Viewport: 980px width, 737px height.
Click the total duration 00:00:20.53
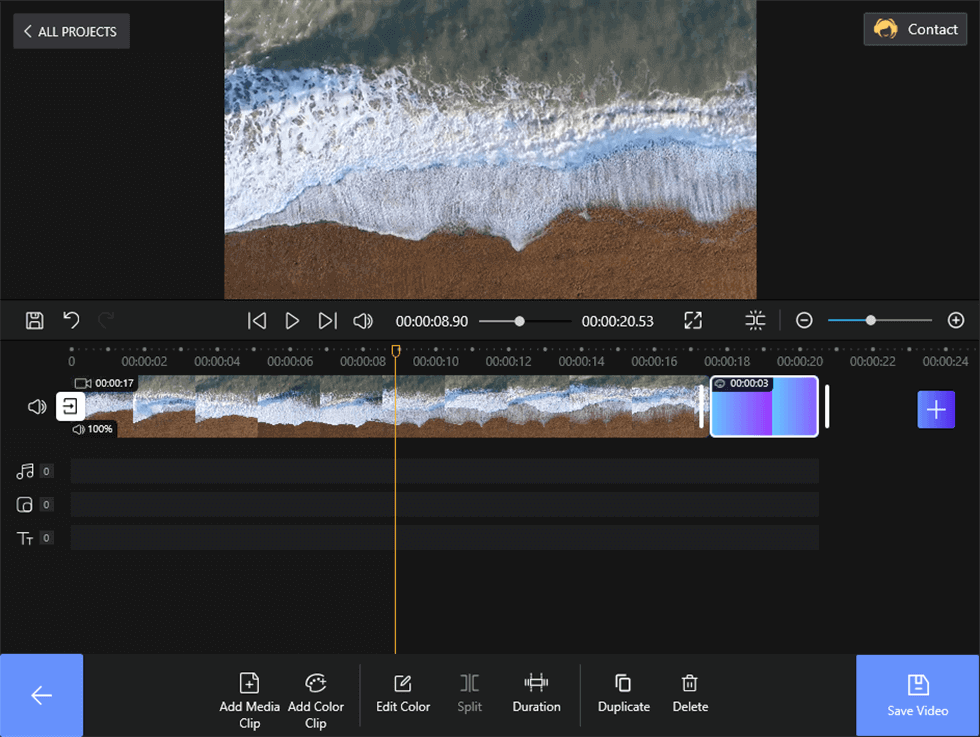click(618, 321)
